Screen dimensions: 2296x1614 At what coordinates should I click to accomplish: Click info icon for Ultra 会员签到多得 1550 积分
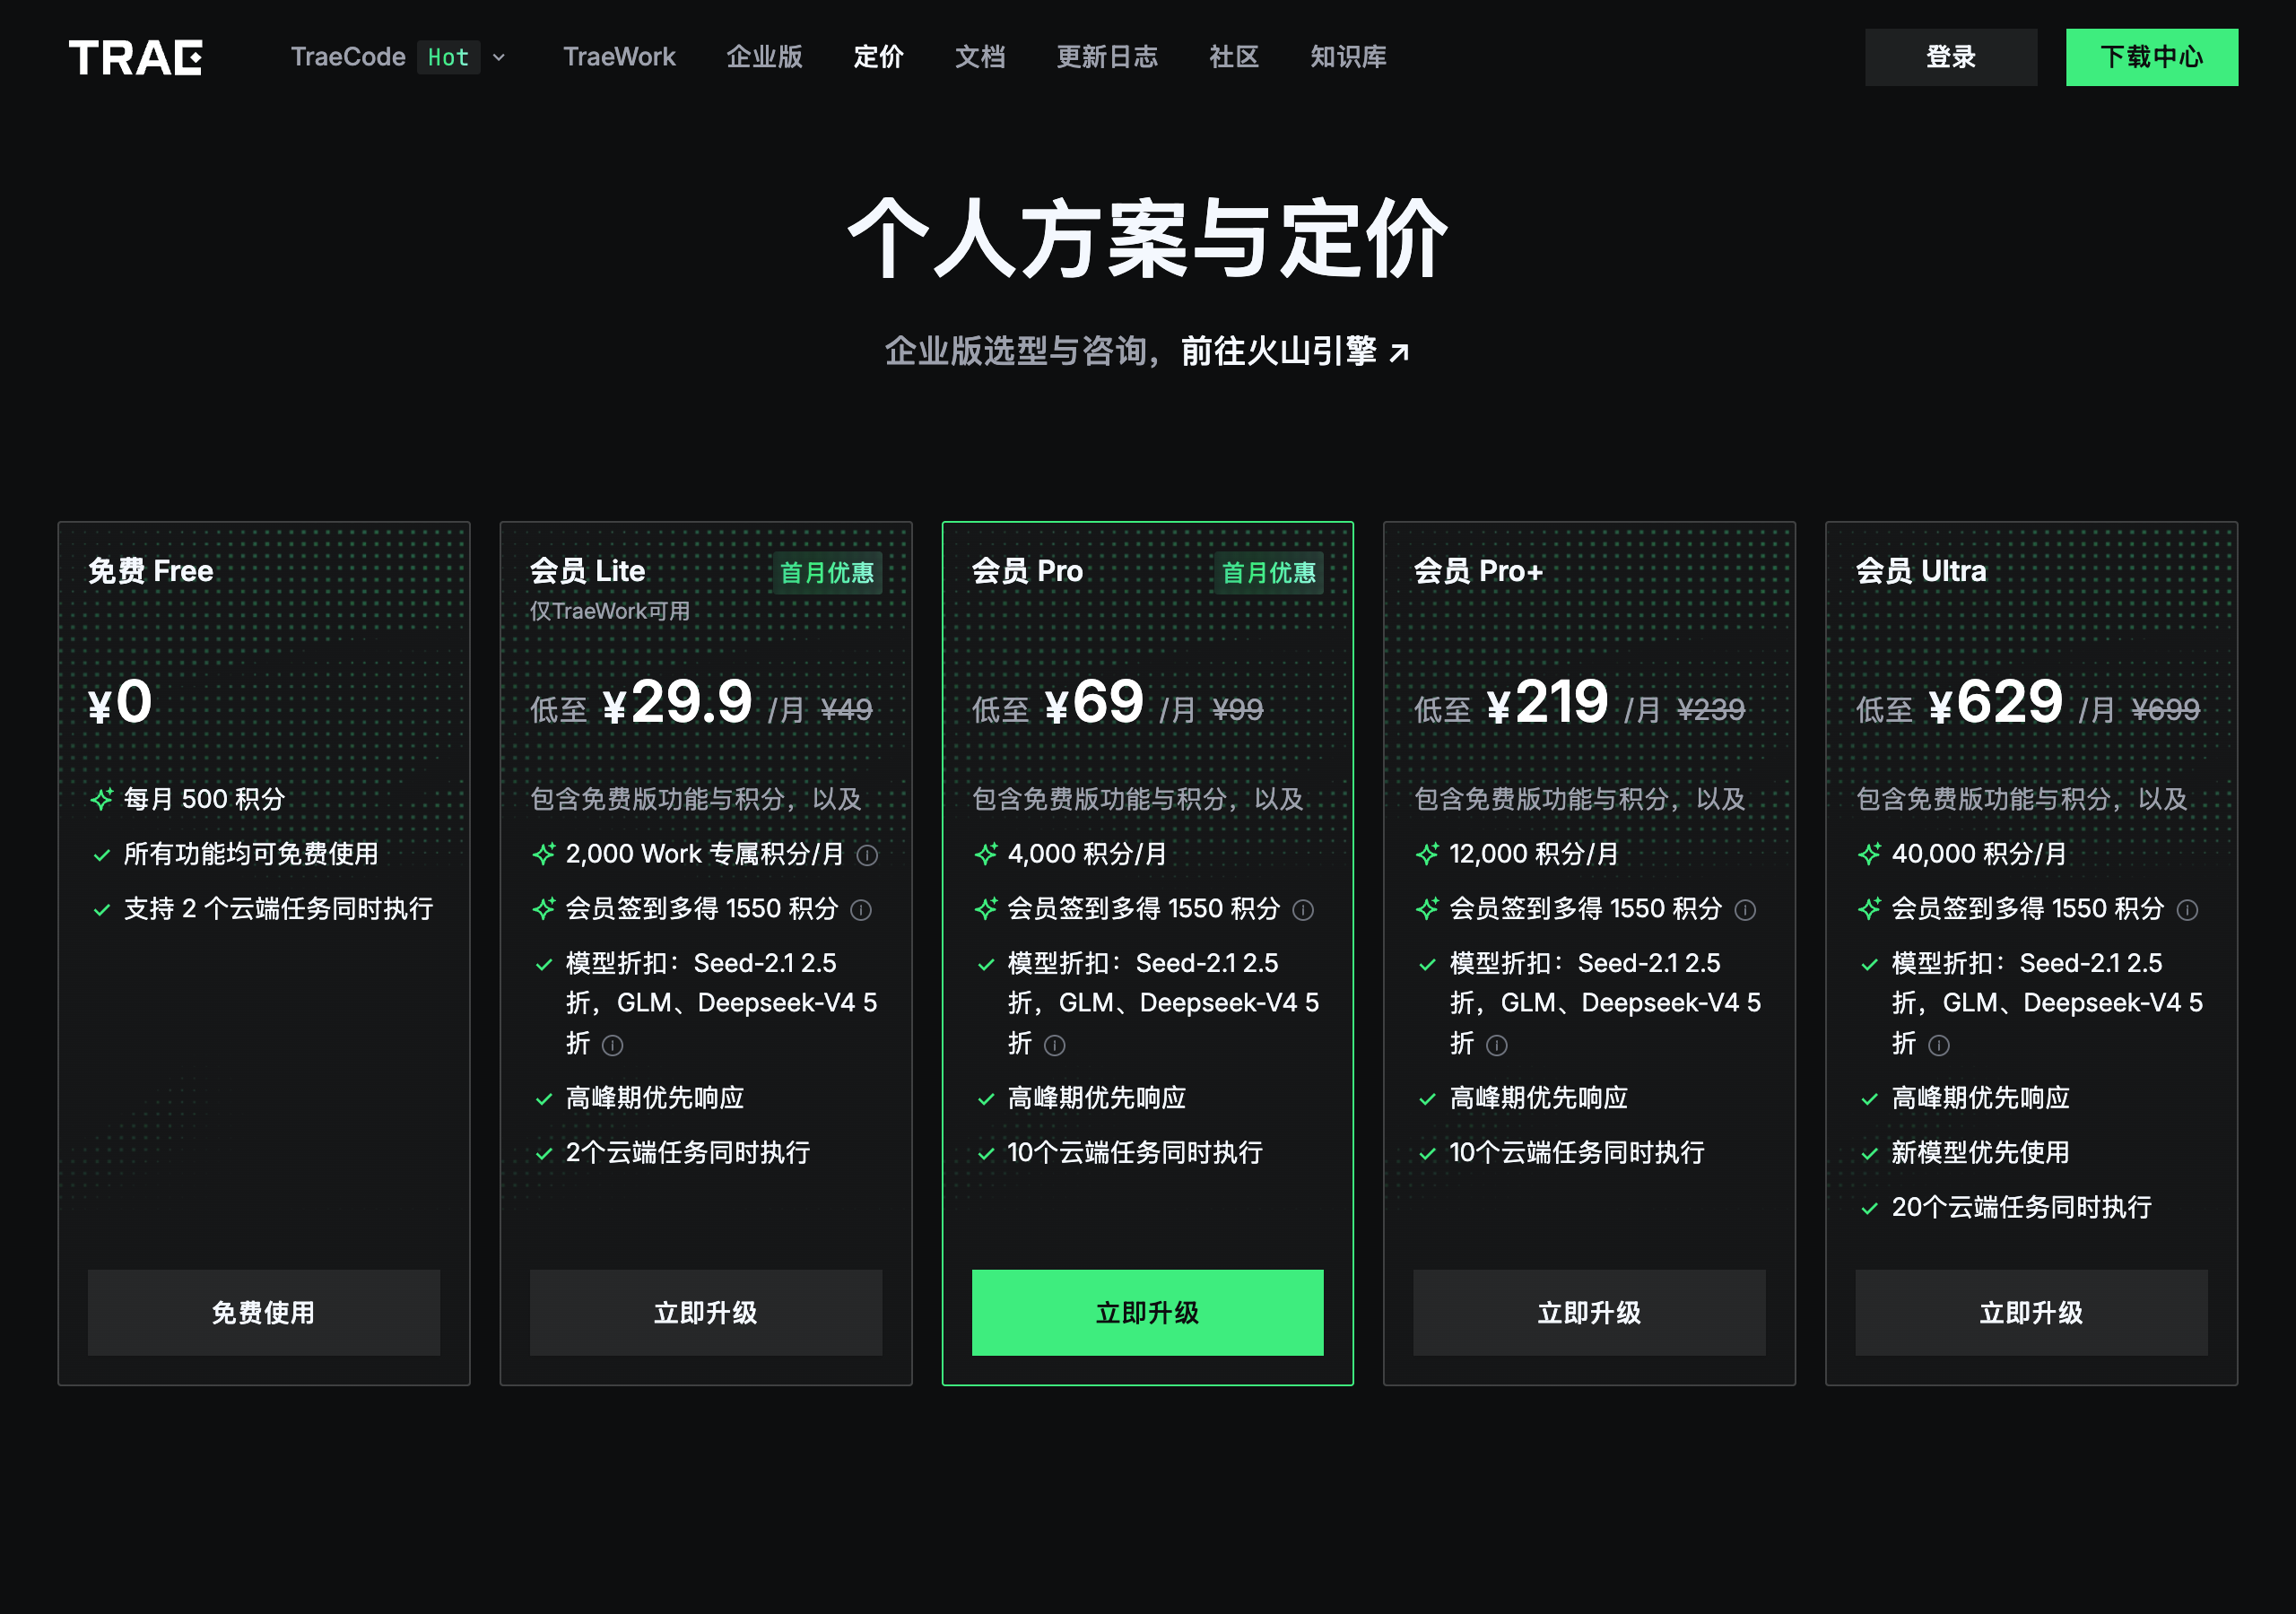tap(2188, 910)
